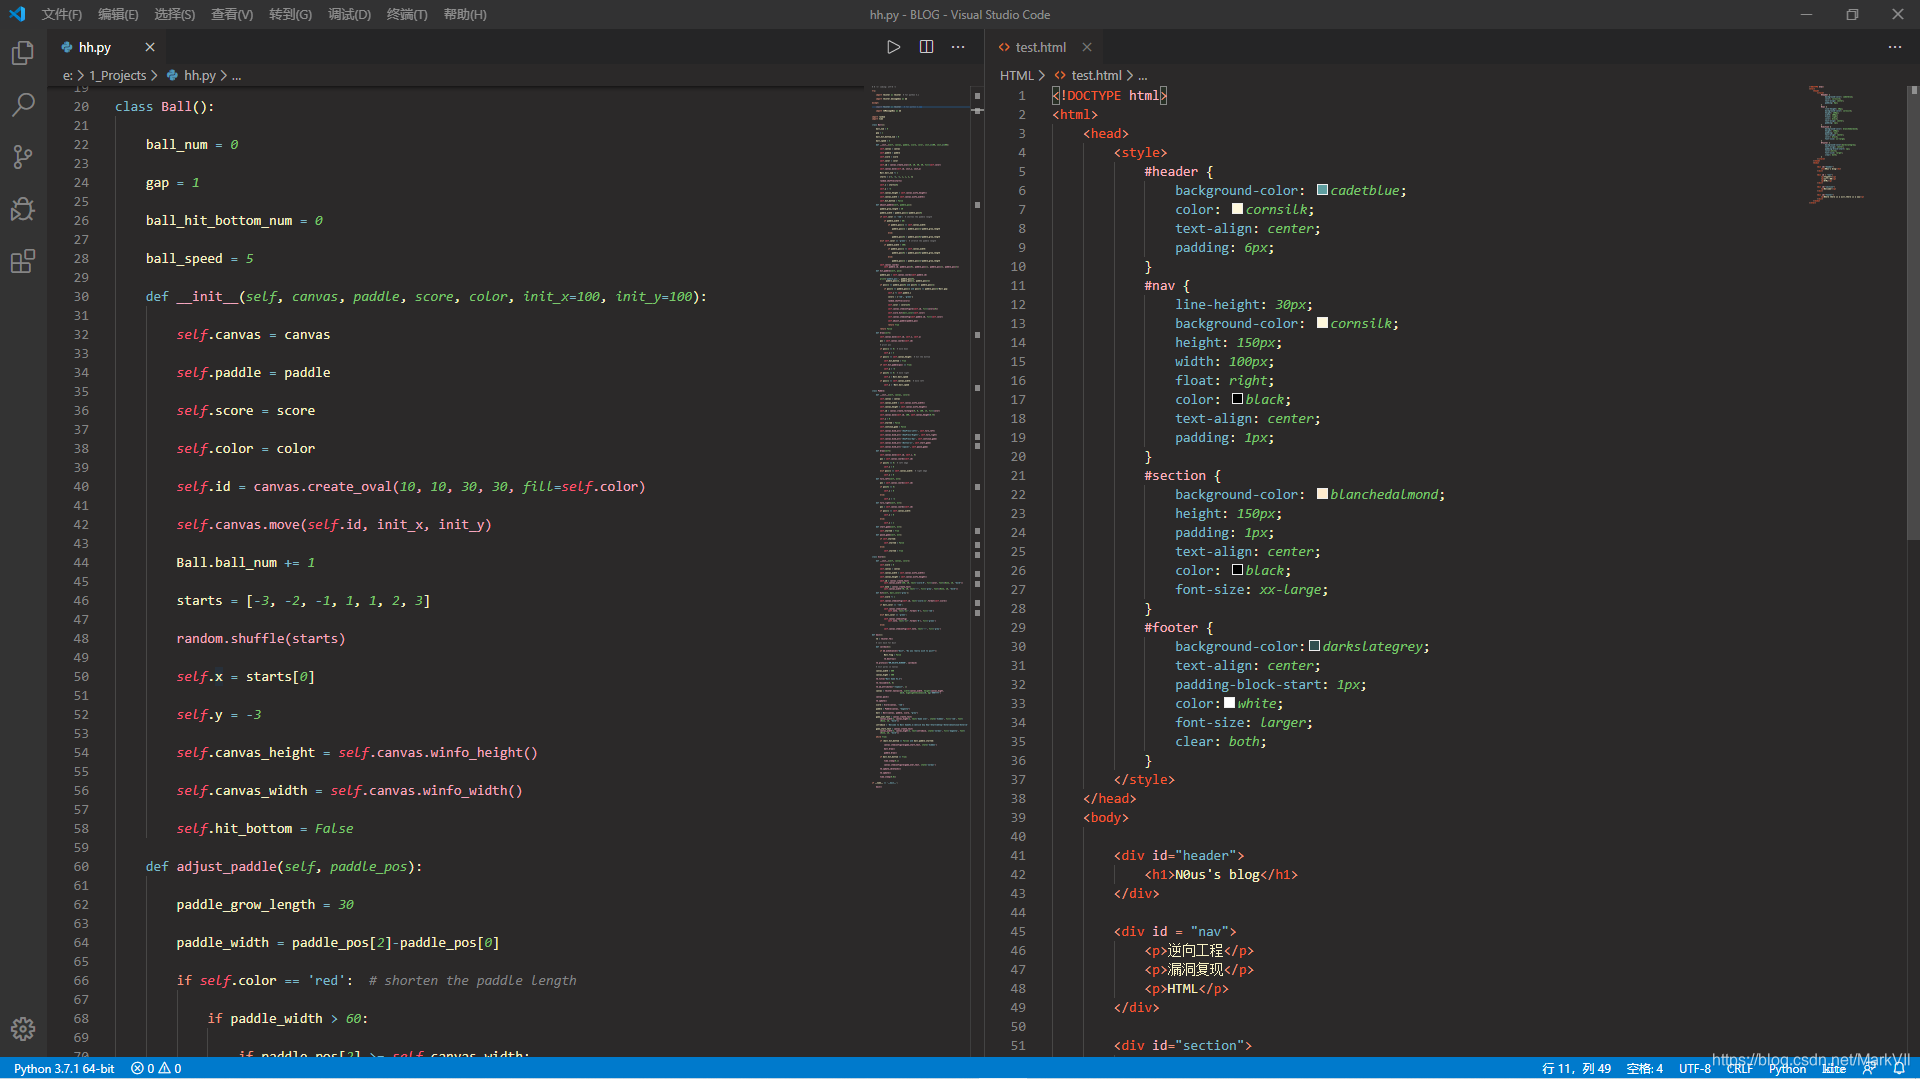
Task: Open the 编辑(E) menu
Action: pos(118,14)
